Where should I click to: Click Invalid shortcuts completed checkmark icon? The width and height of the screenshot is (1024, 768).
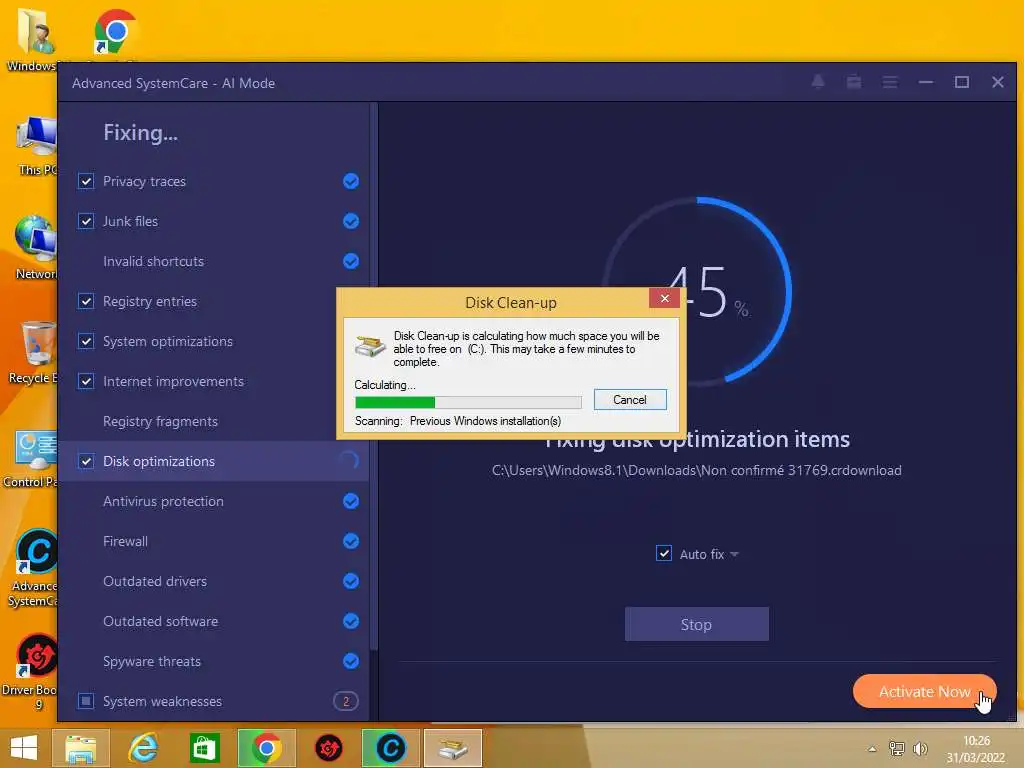pos(351,261)
